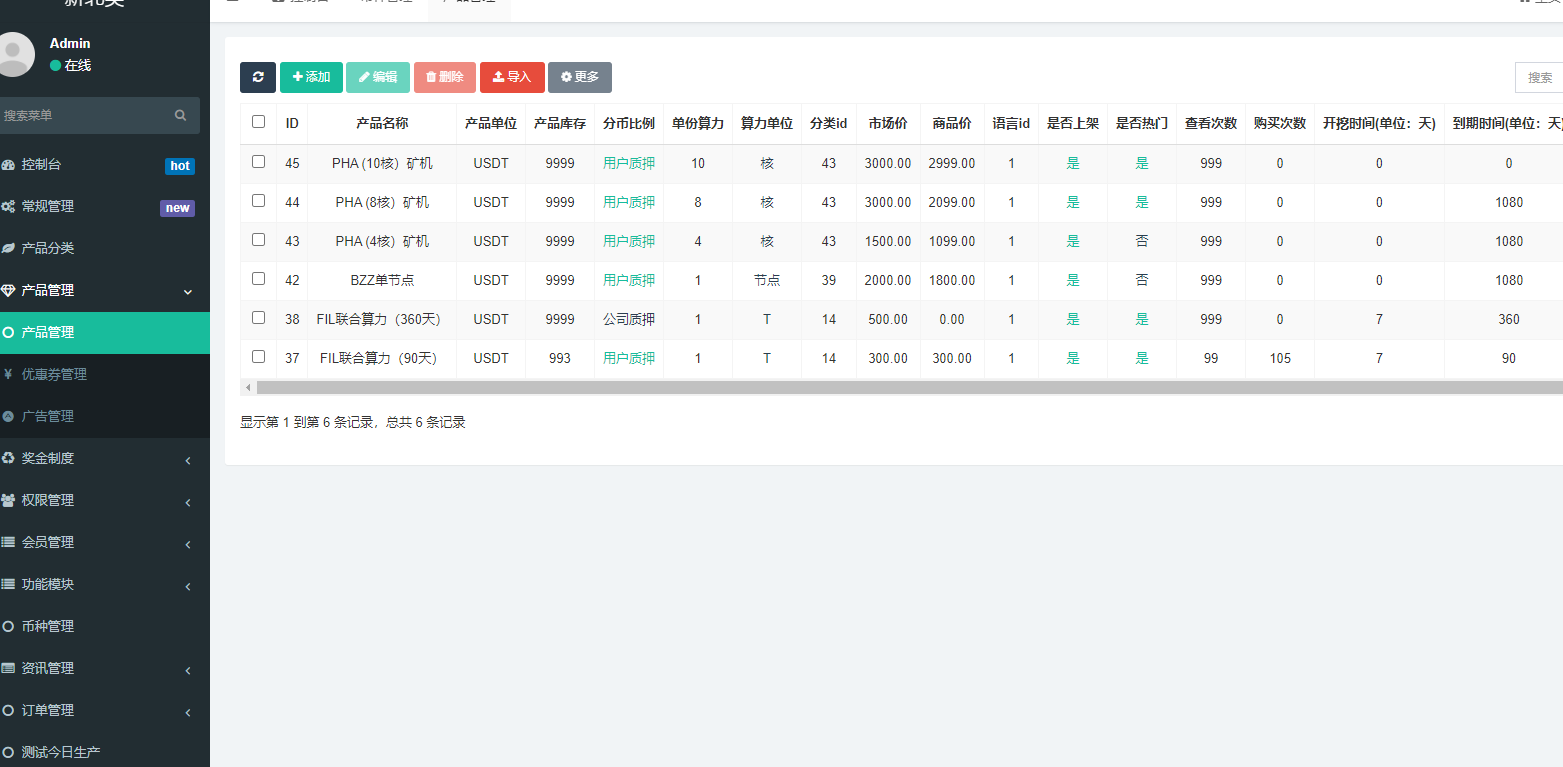The height and width of the screenshot is (767, 1563).
Task: Open 广告管理 in sidebar submenu
Action: (48, 417)
